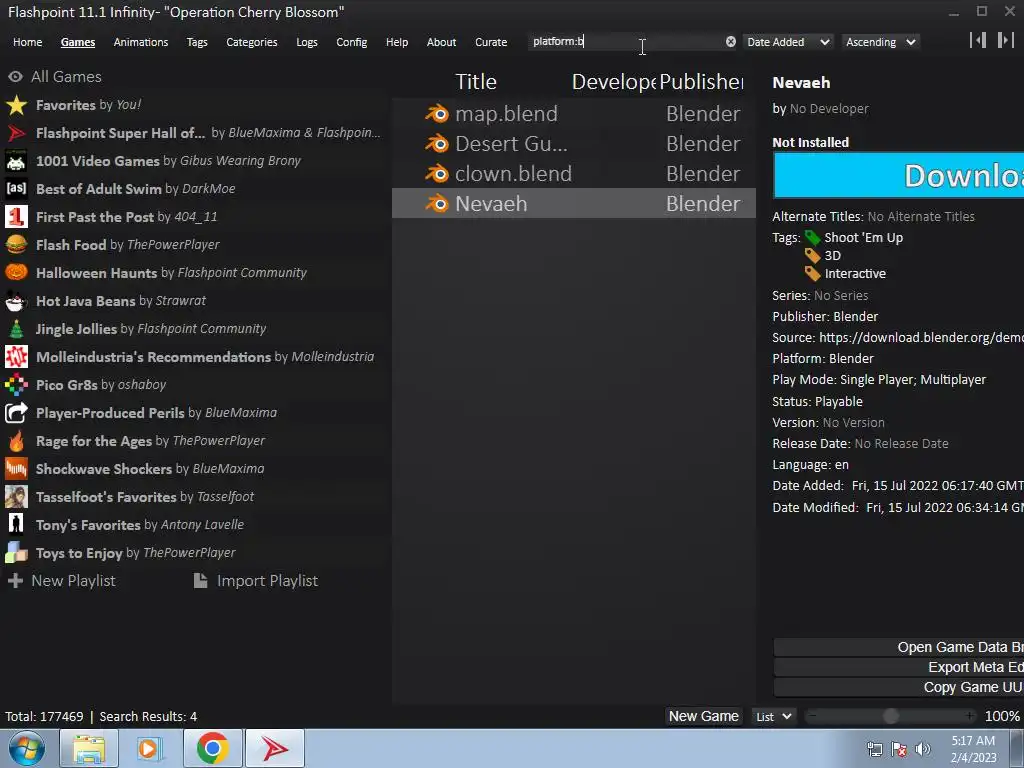Click the orange 3D tag icon
This screenshot has width=1024, height=768.
812,255
